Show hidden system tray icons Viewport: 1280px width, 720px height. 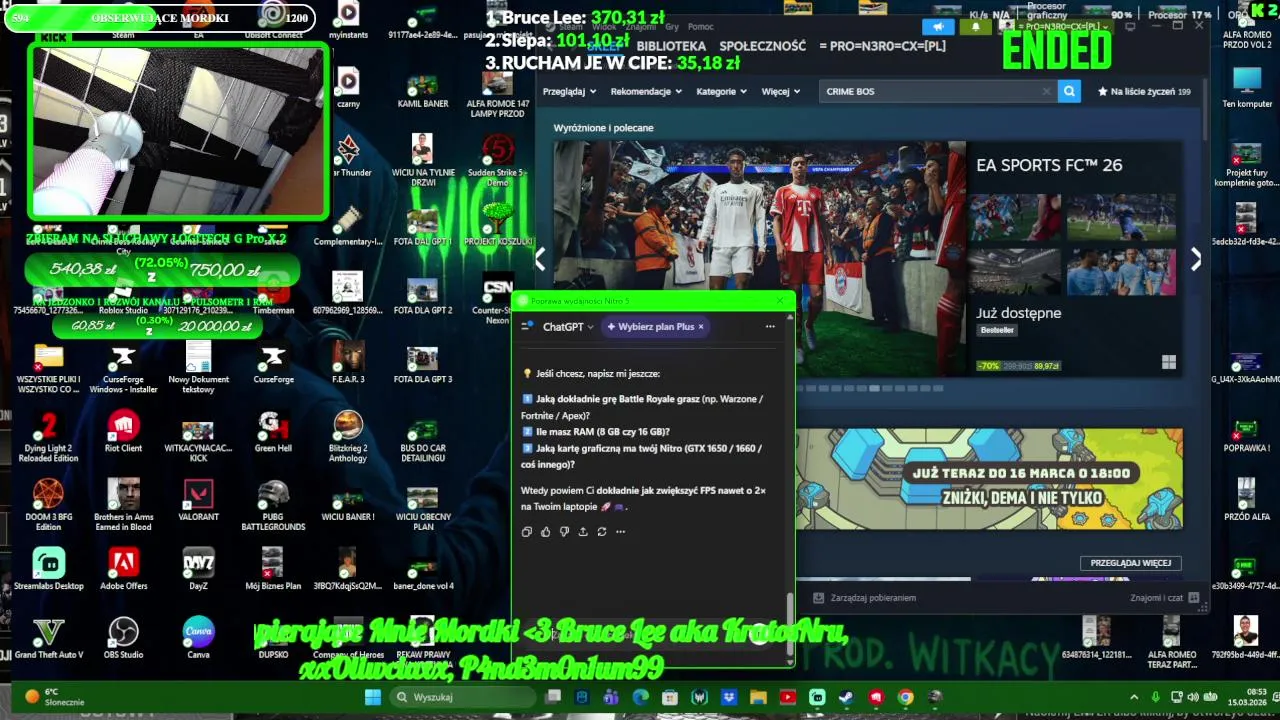[1134, 697]
